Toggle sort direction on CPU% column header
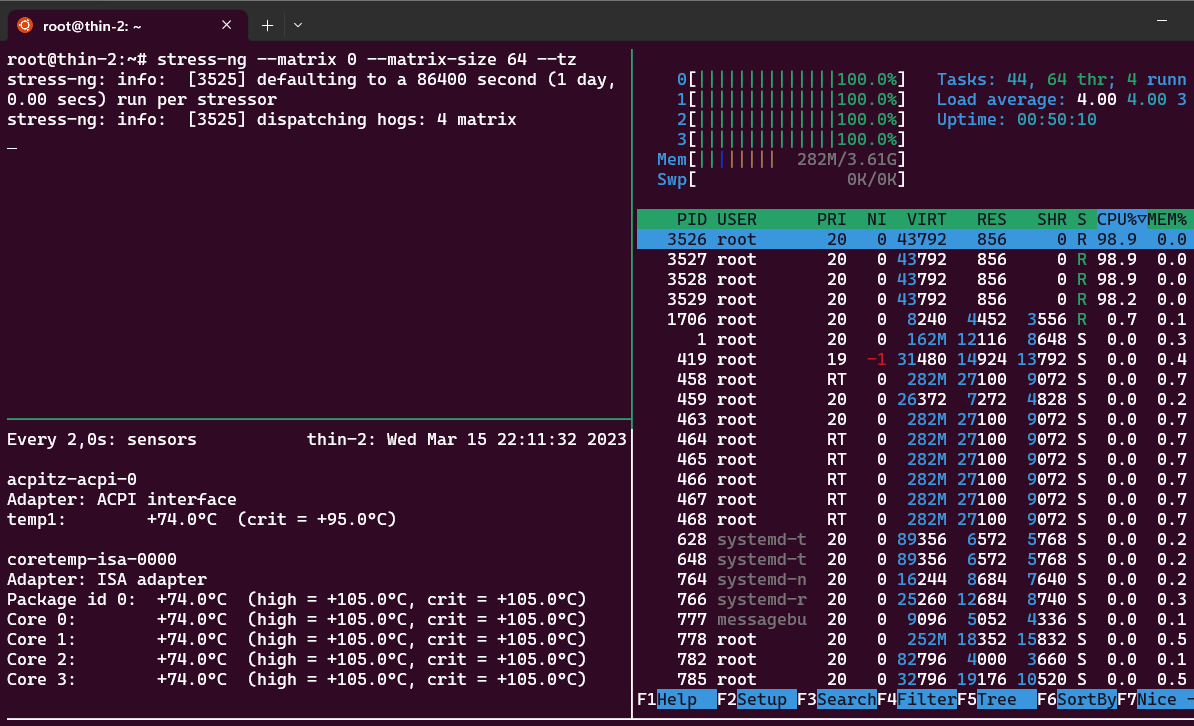 click(1122, 219)
